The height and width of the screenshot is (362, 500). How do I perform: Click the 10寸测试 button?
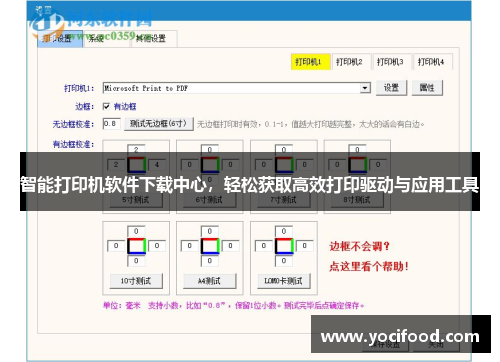coord(136,281)
